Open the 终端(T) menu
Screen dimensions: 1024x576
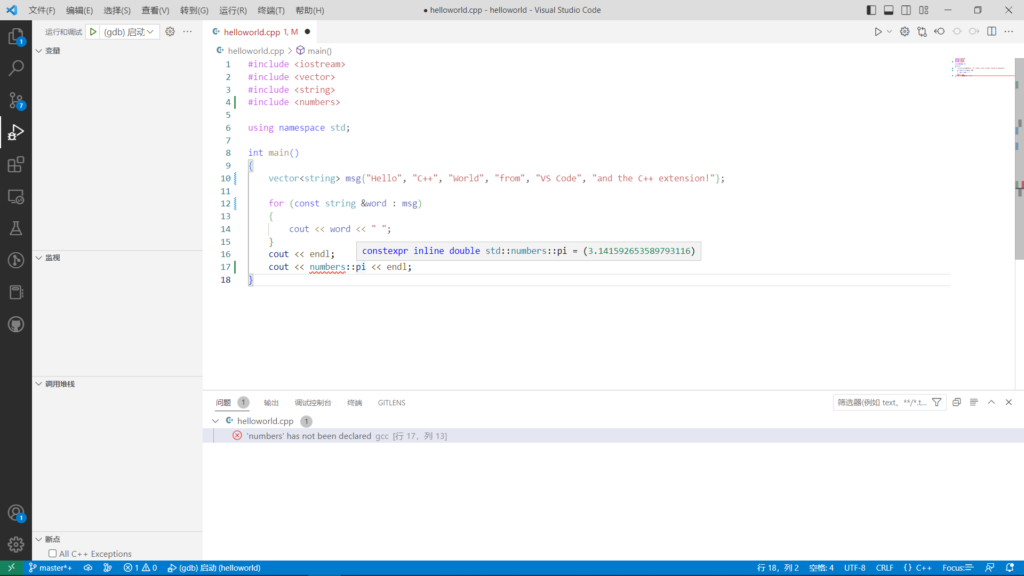(272, 10)
